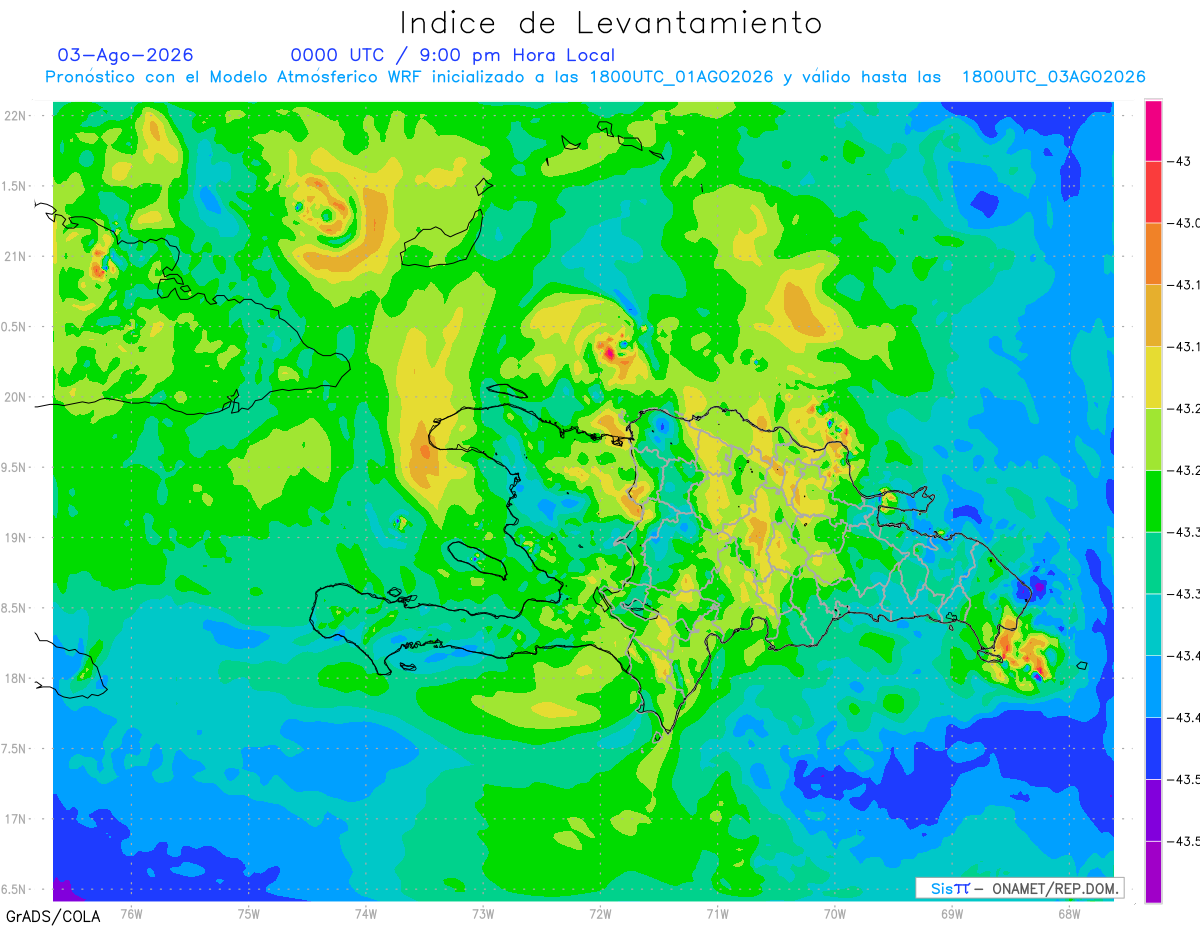Click the '21N' latitude label
Screen dimensions: 1200x927
[15, 257]
